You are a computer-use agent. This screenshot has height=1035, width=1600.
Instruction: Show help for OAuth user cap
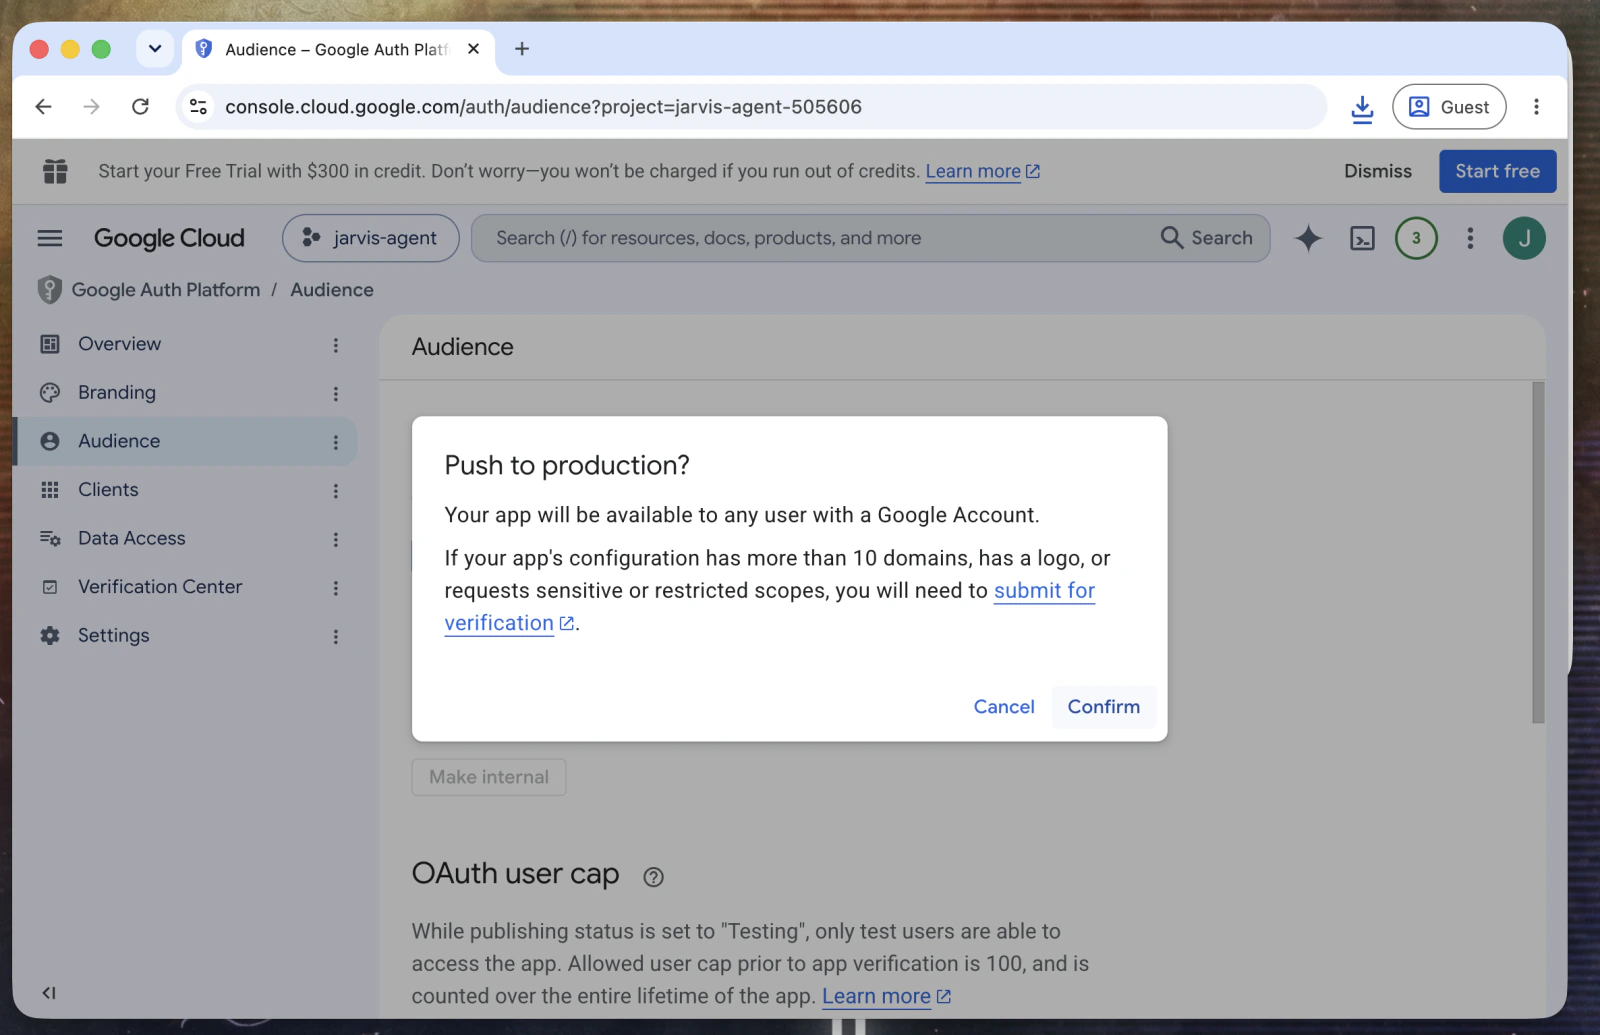[653, 877]
